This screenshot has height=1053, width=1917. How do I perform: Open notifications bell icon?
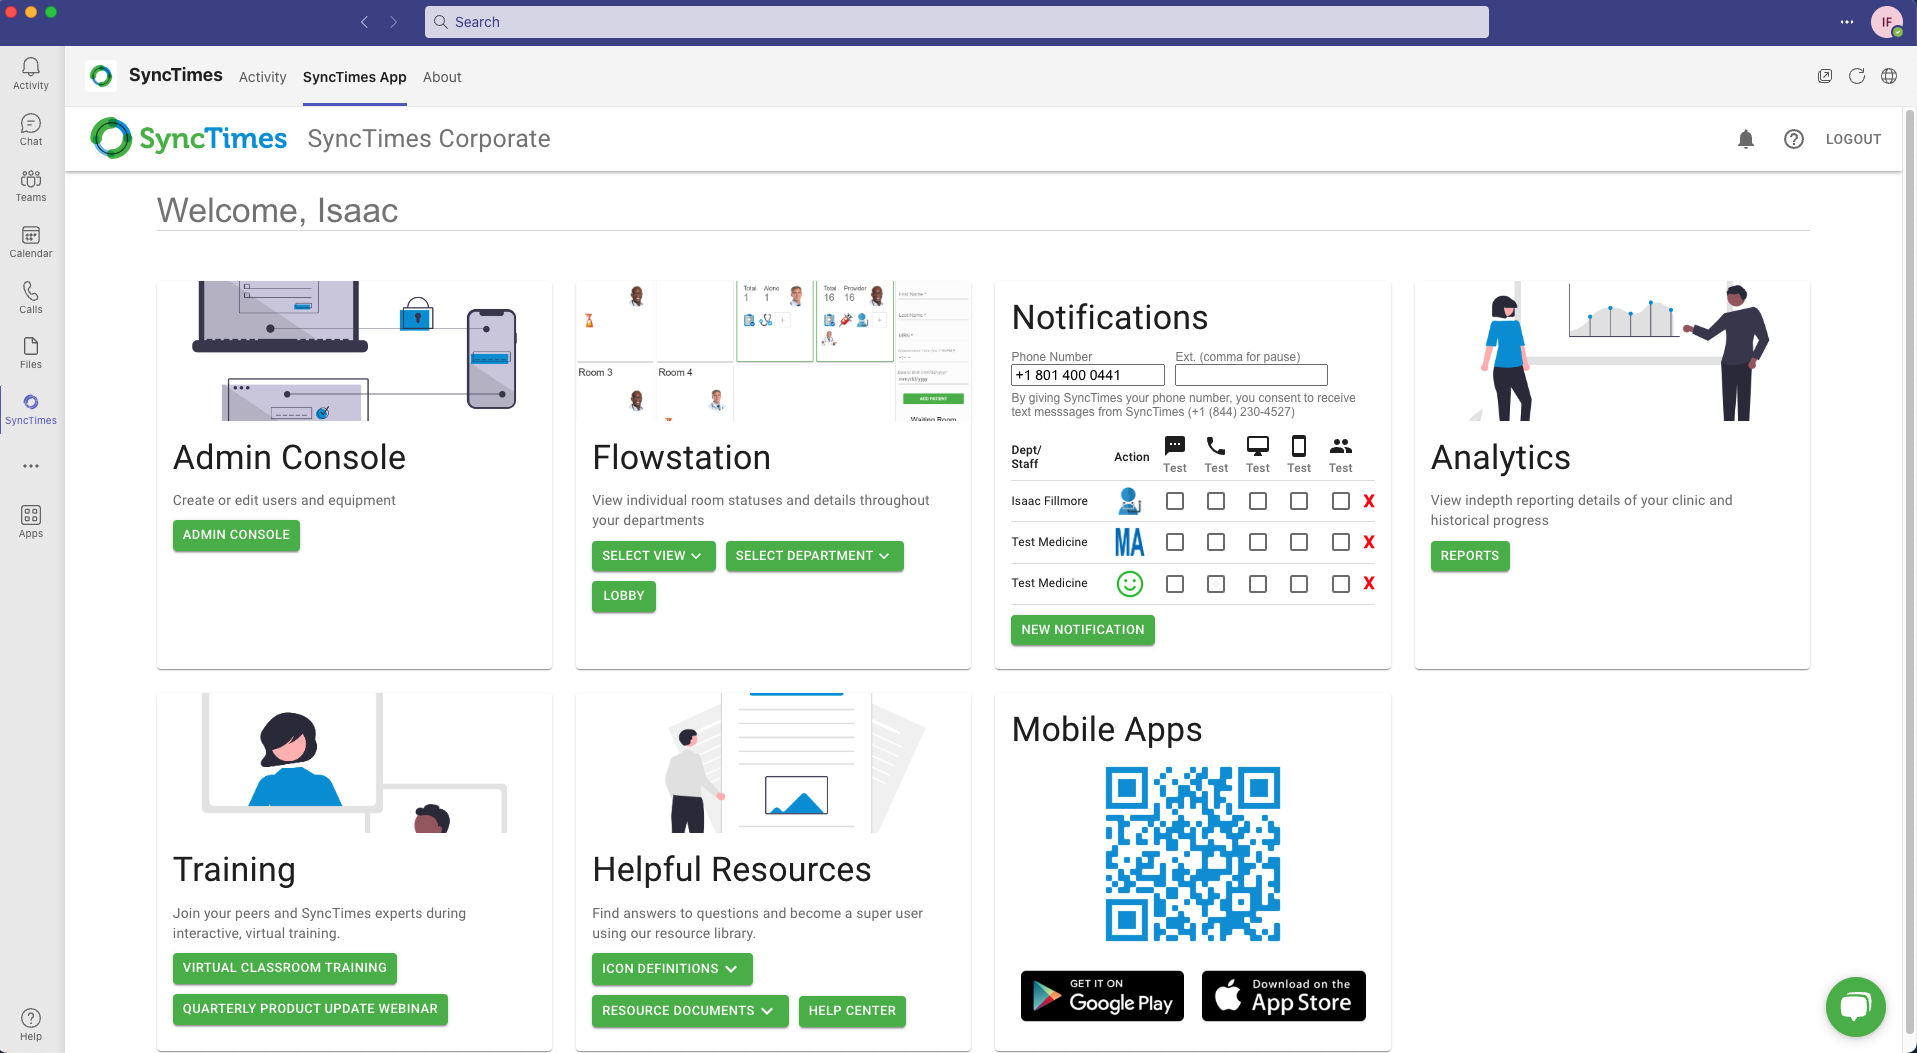(x=1746, y=139)
